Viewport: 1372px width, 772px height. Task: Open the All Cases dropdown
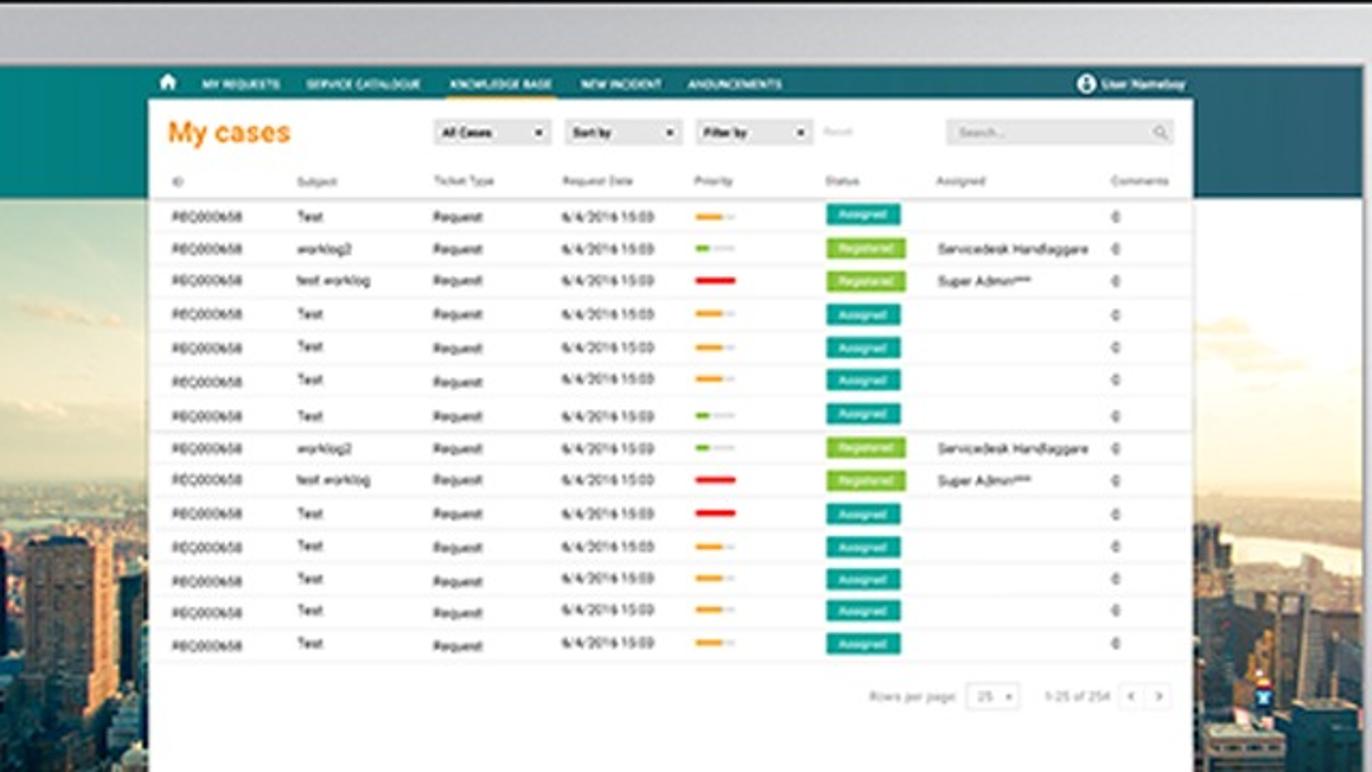[x=492, y=132]
